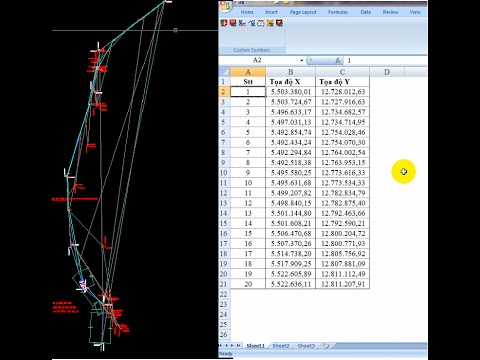The height and width of the screenshot is (360, 480).
Task: Select cell containing 12.792.590,21
Action: 342,223
